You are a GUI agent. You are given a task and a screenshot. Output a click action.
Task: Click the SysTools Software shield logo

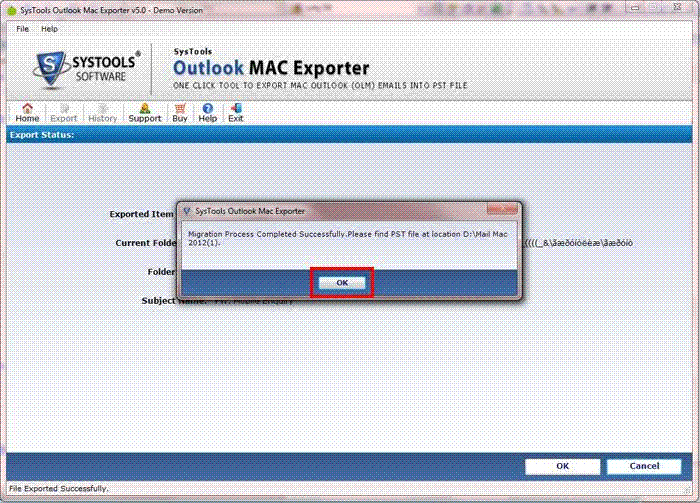[x=50, y=68]
